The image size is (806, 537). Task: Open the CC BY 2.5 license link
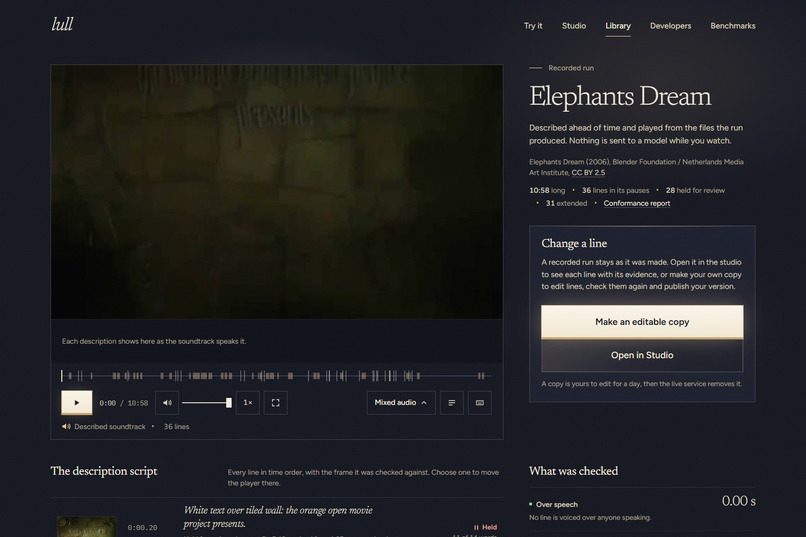(x=588, y=173)
